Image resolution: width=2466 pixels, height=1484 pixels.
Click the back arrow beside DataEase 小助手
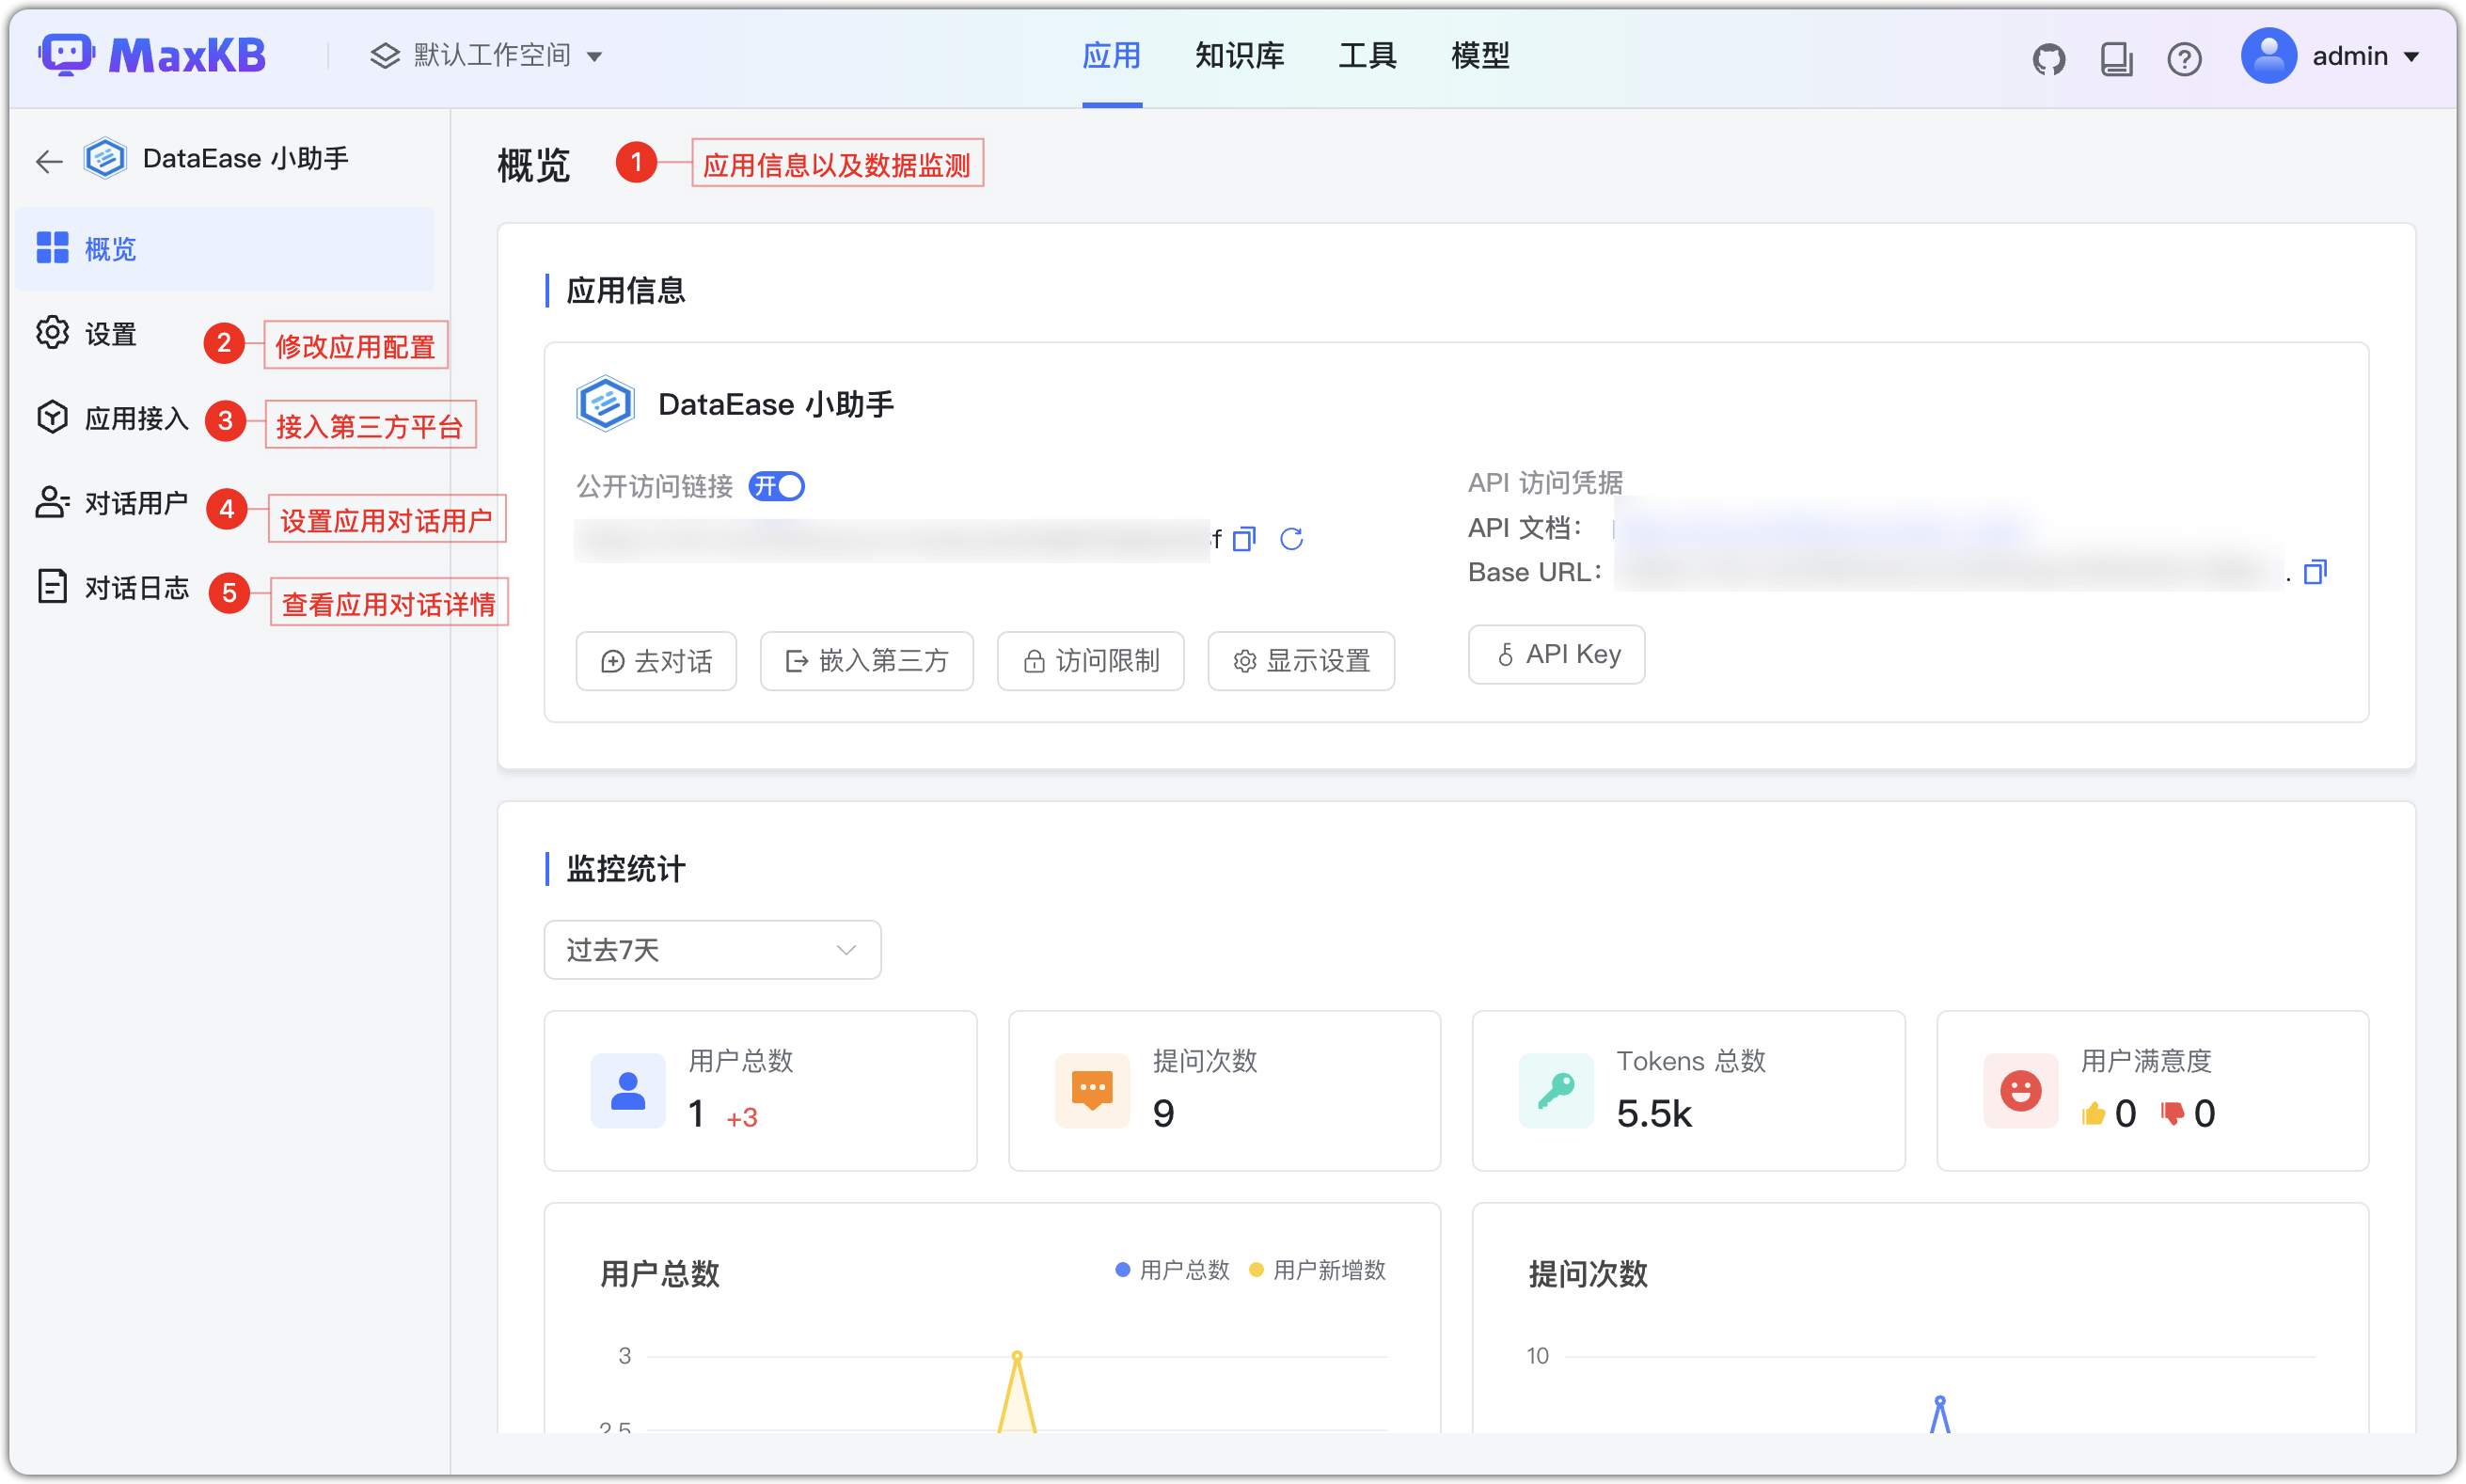[x=48, y=160]
